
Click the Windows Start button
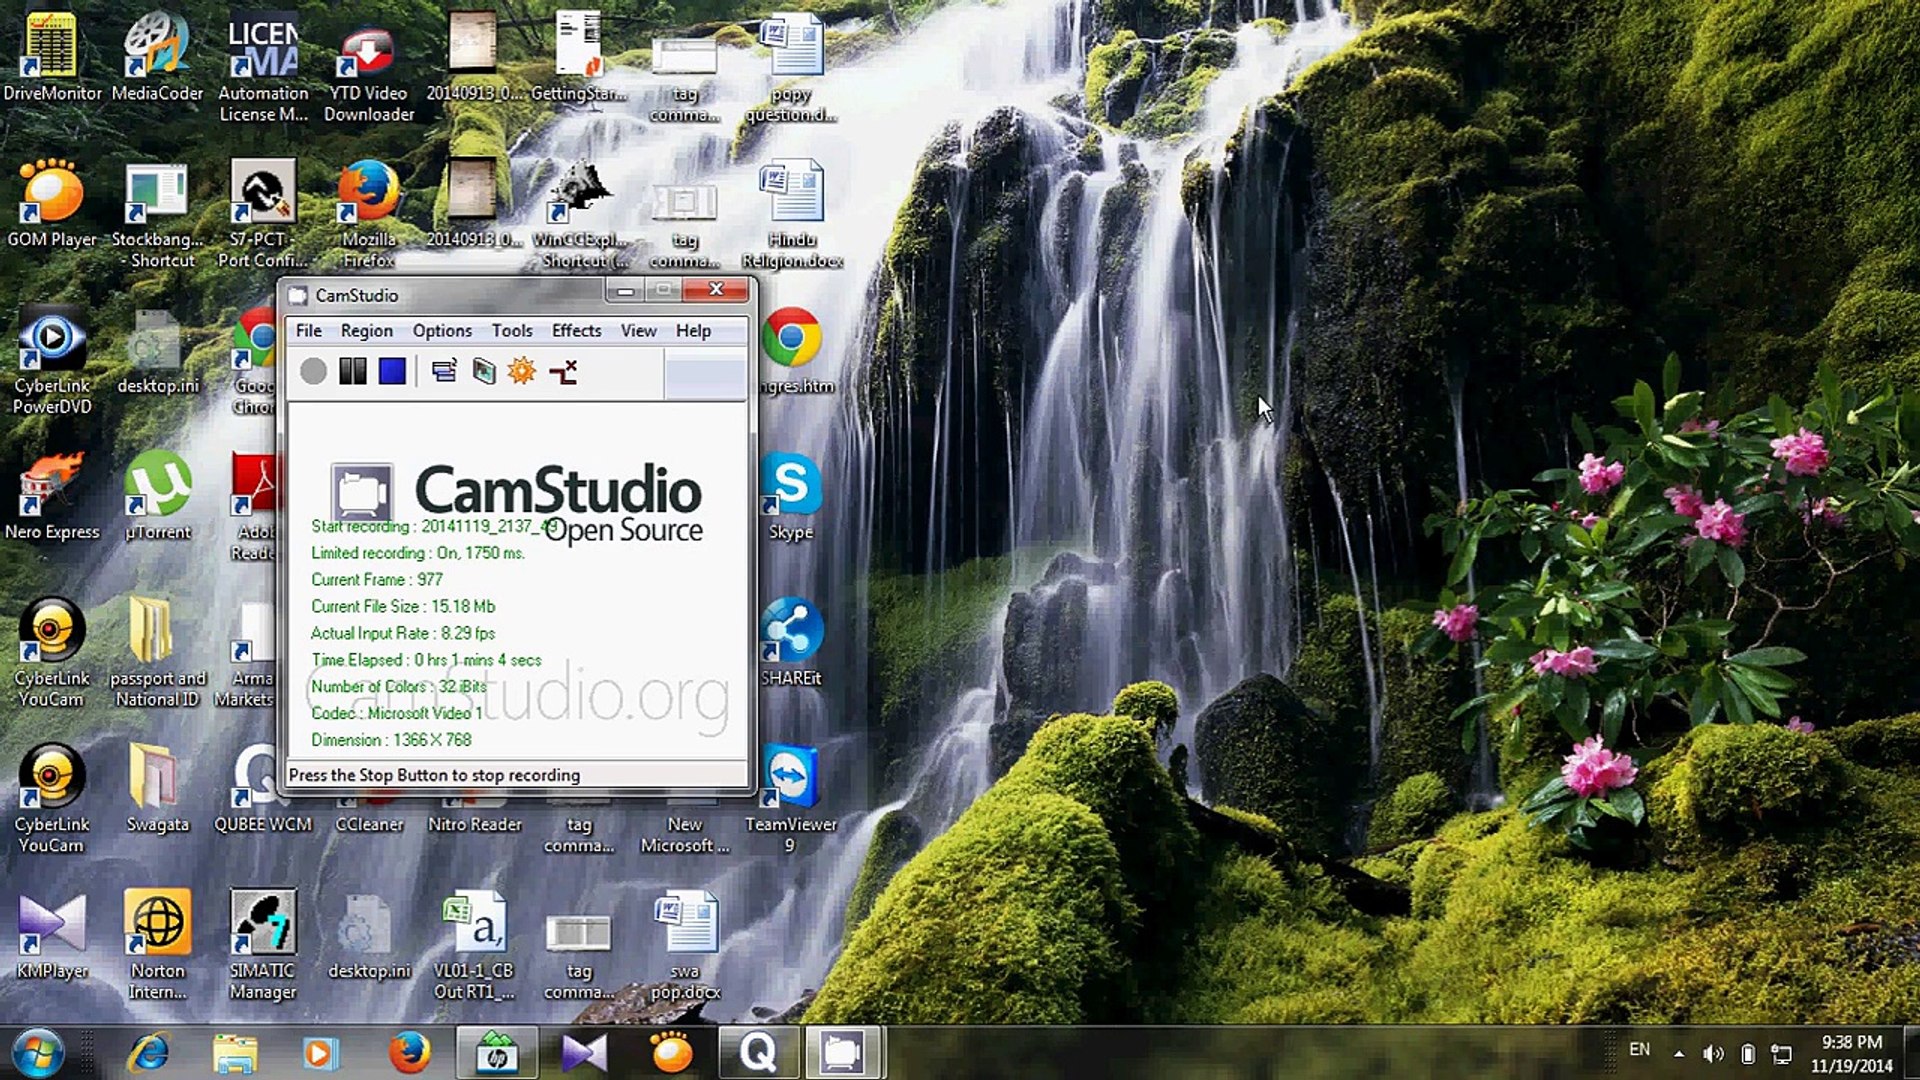(x=38, y=1052)
